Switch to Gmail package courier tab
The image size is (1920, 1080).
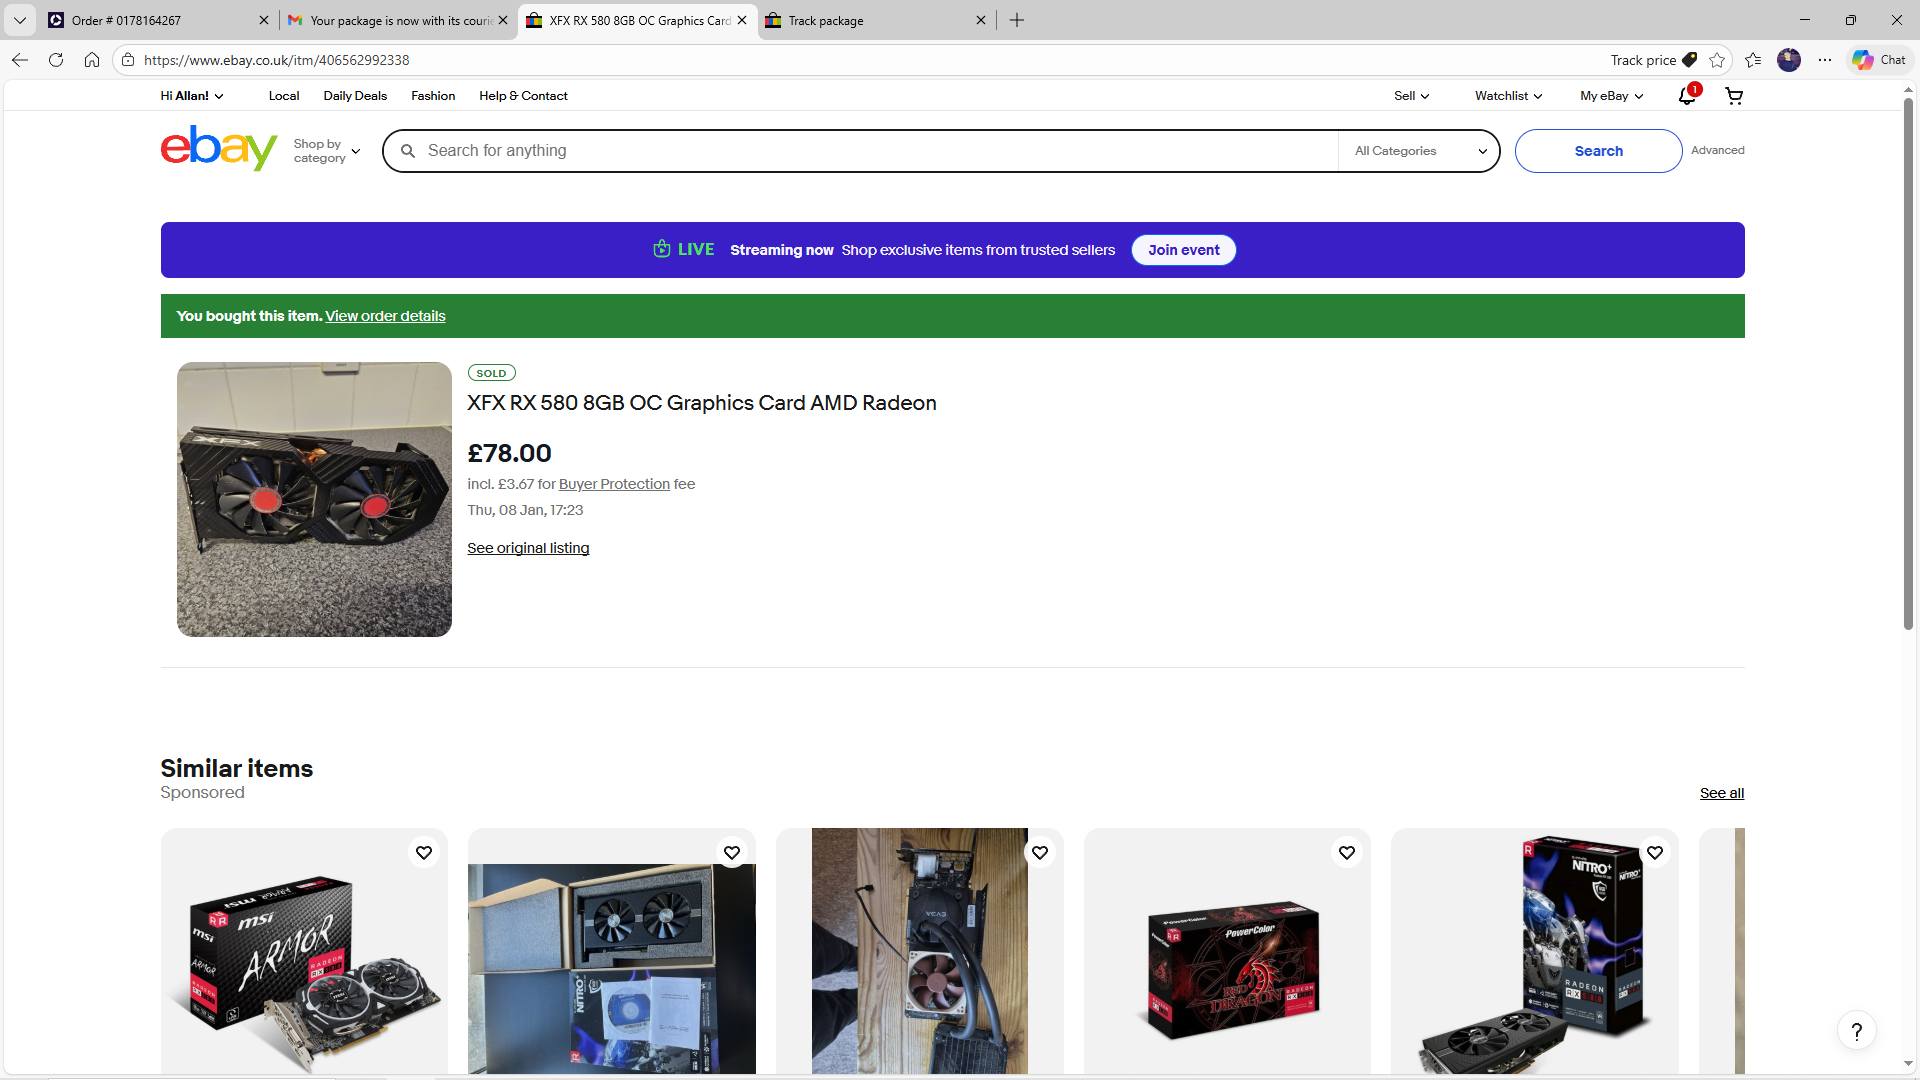point(397,20)
